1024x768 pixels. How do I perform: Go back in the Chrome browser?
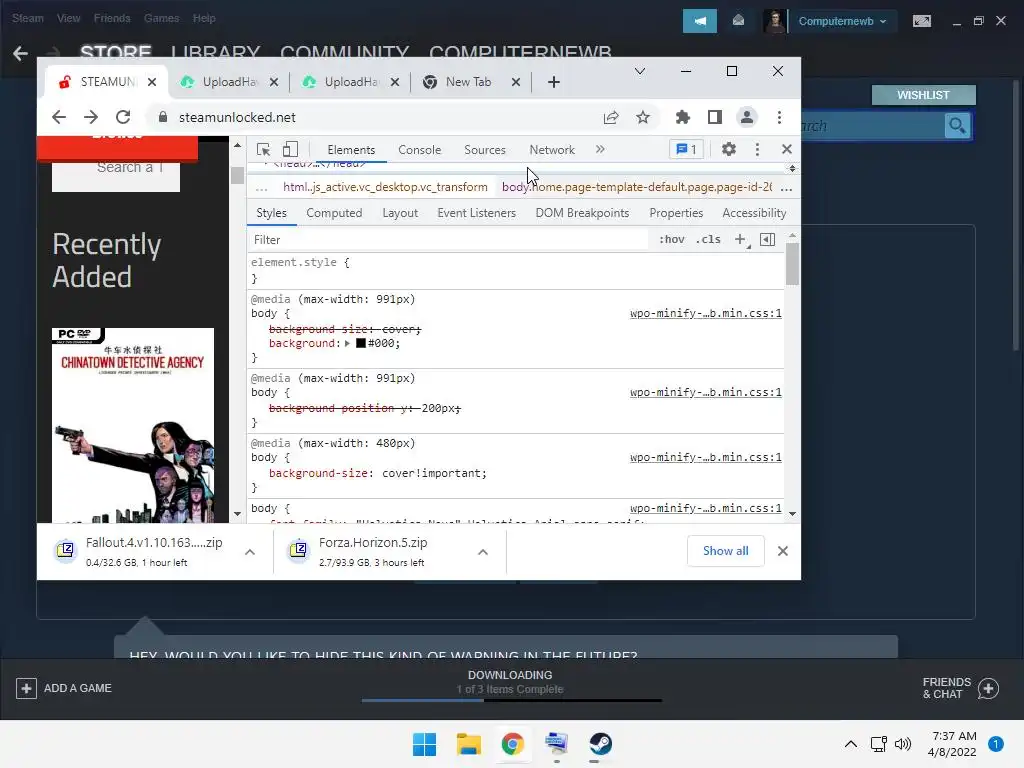coord(59,117)
